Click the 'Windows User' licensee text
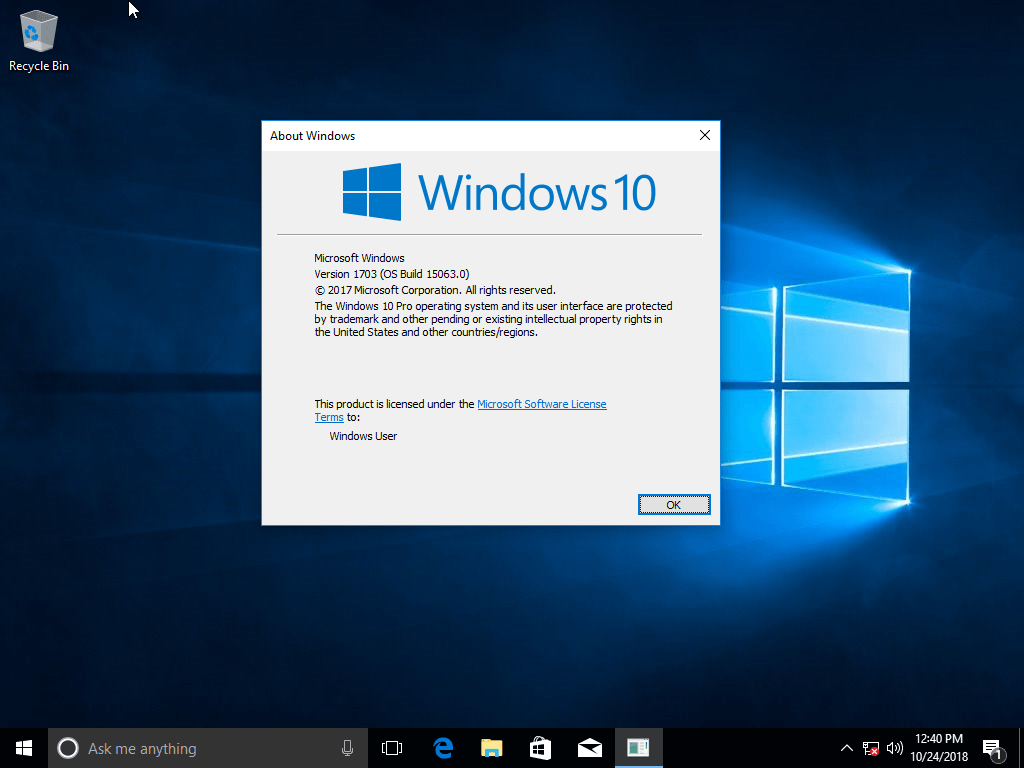 point(363,436)
